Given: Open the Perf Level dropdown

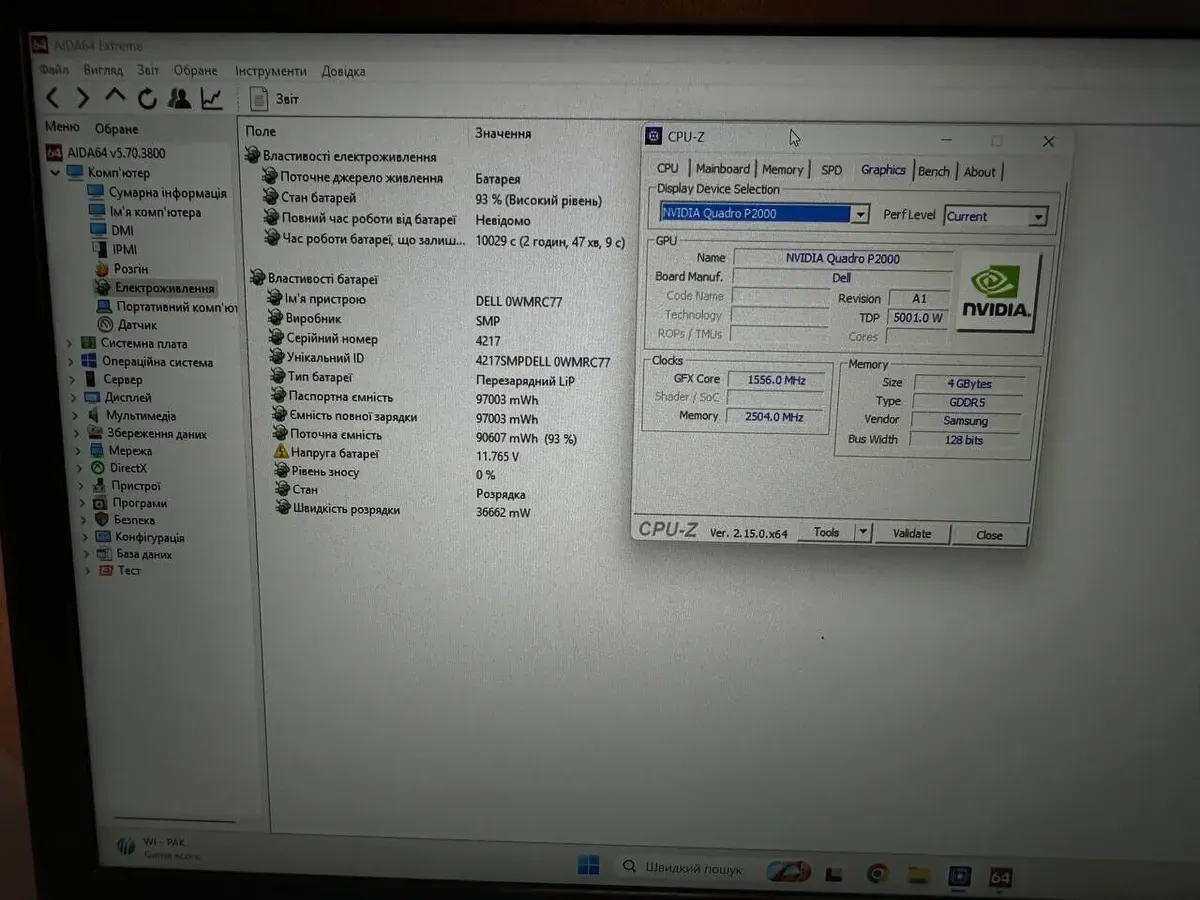Looking at the screenshot, I should click(x=1038, y=217).
